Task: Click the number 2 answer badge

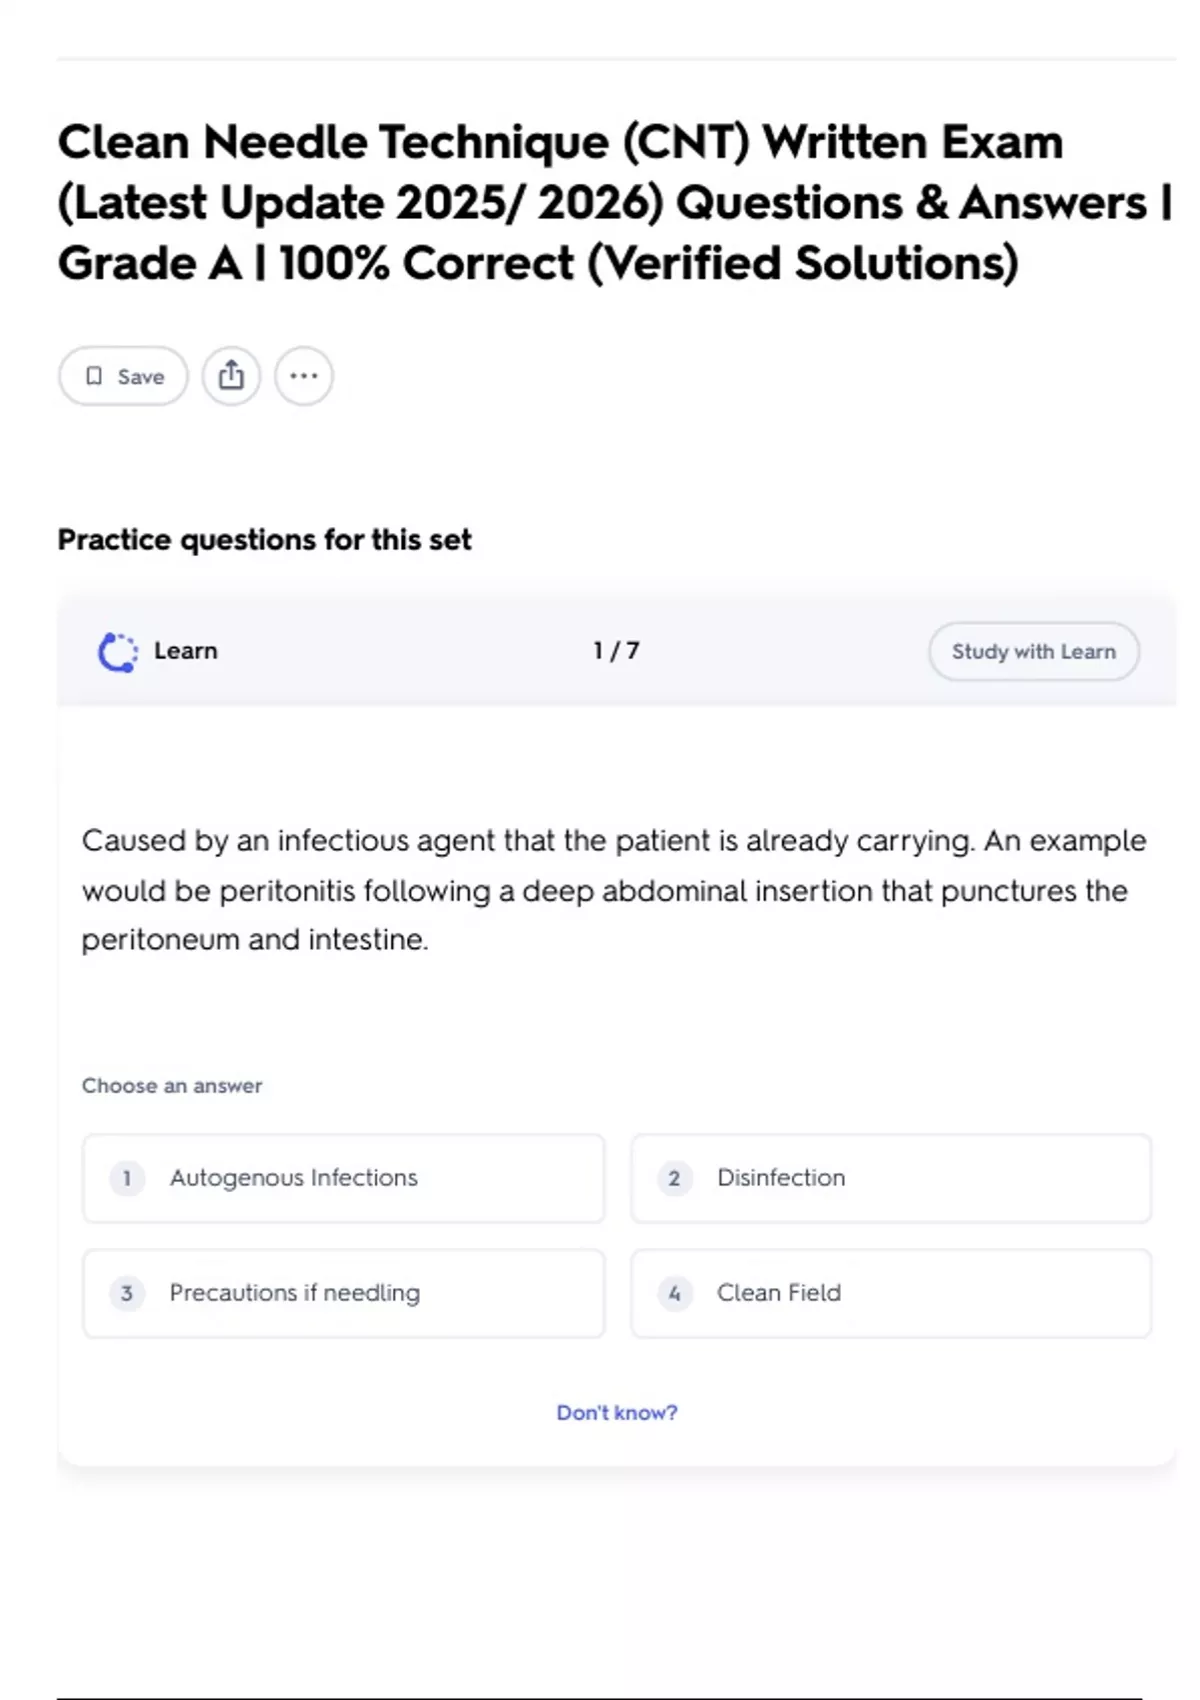Action: [x=674, y=1178]
